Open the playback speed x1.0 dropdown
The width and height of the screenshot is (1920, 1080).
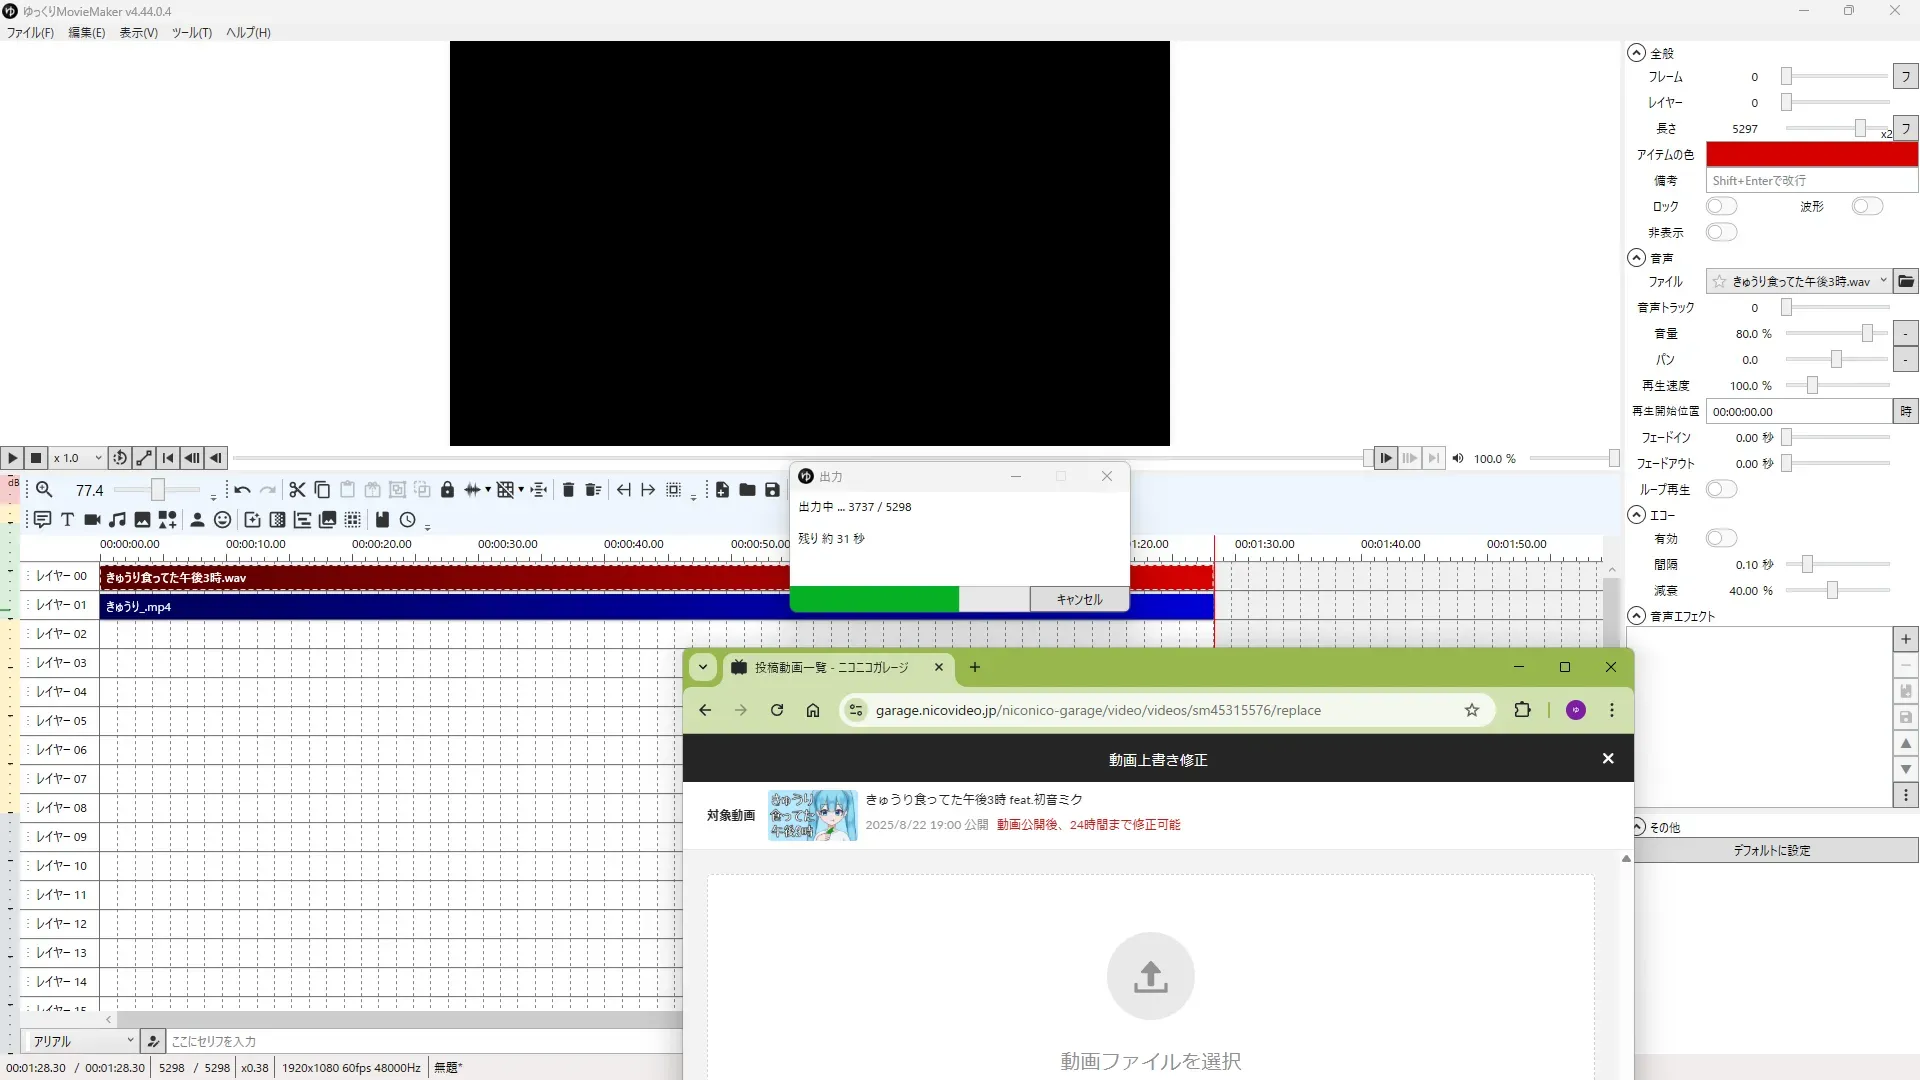pyautogui.click(x=78, y=458)
